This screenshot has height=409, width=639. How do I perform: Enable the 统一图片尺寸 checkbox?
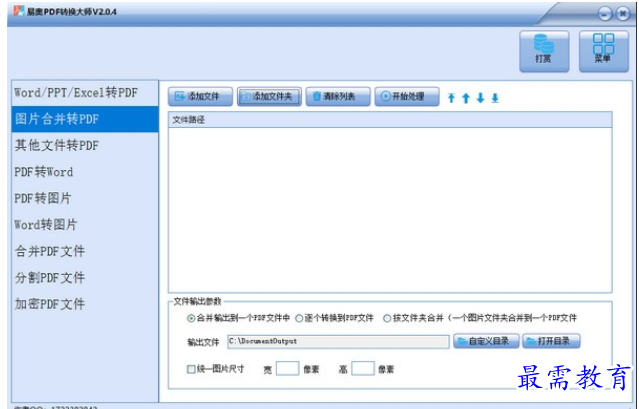pyautogui.click(x=191, y=369)
